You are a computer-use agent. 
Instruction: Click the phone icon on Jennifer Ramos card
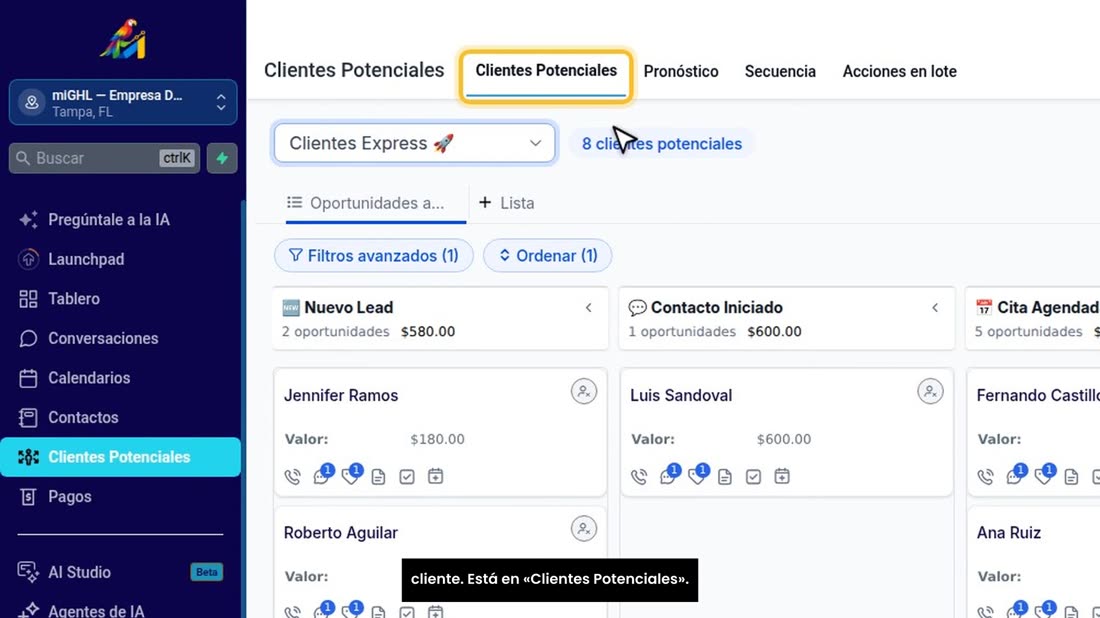pos(293,477)
